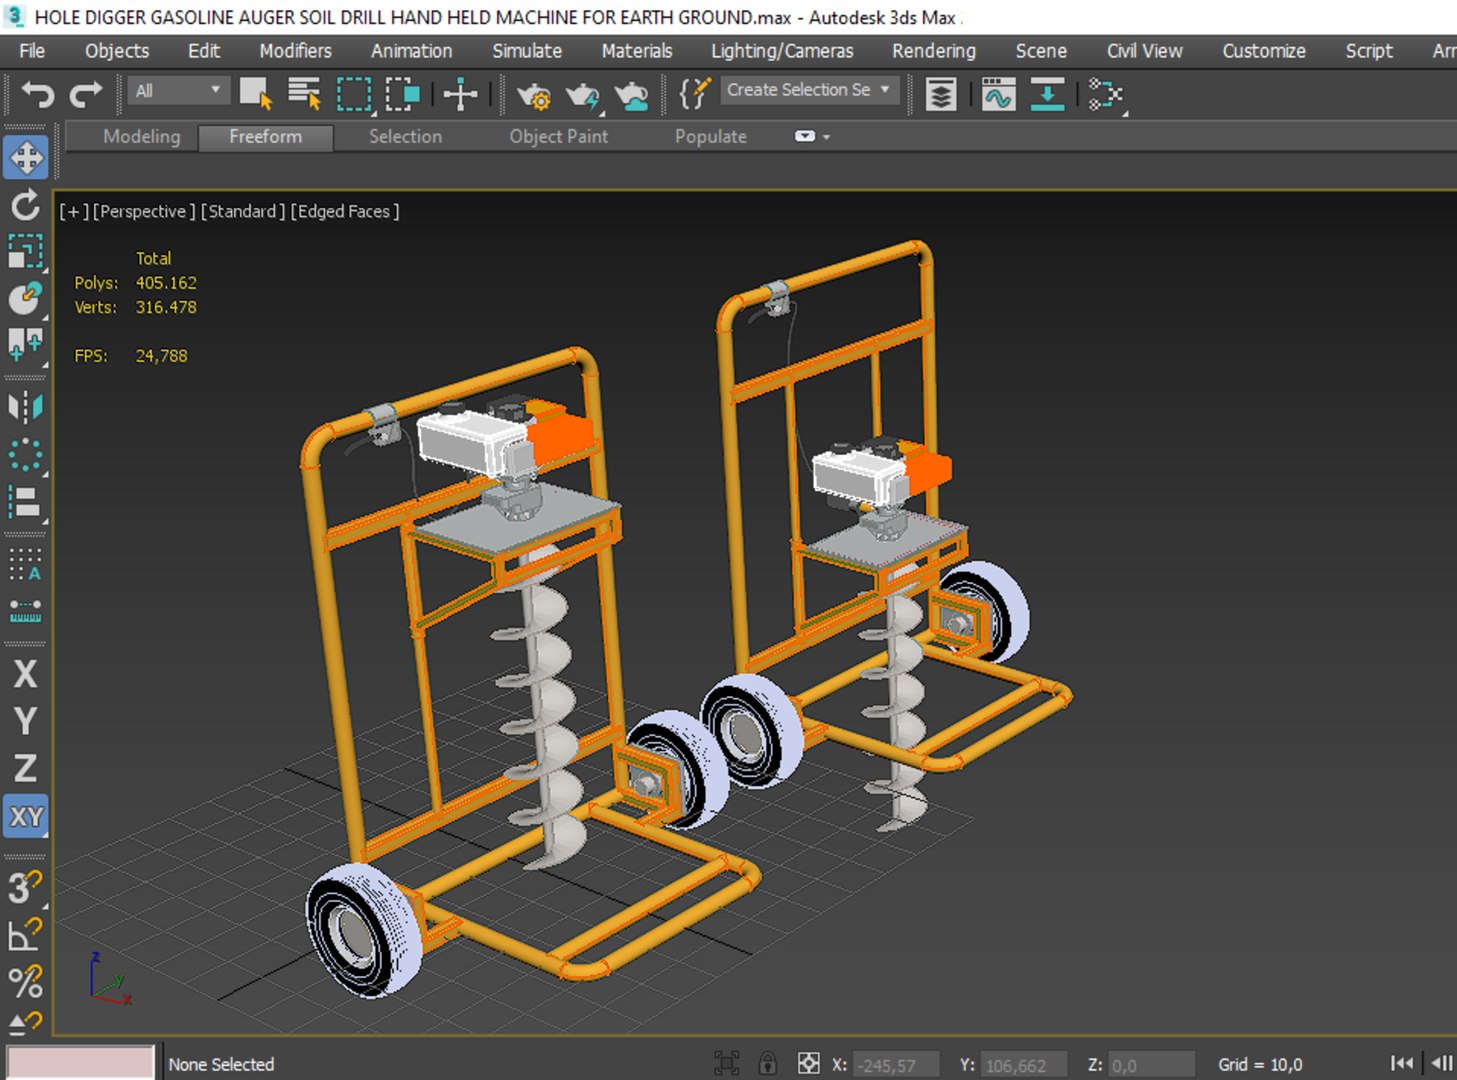Switch to the Object Paint tab
The width and height of the screenshot is (1457, 1080).
(558, 137)
